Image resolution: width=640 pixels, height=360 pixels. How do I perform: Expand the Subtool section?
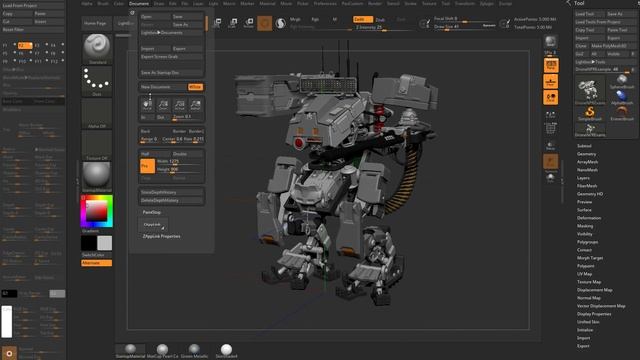(x=584, y=146)
